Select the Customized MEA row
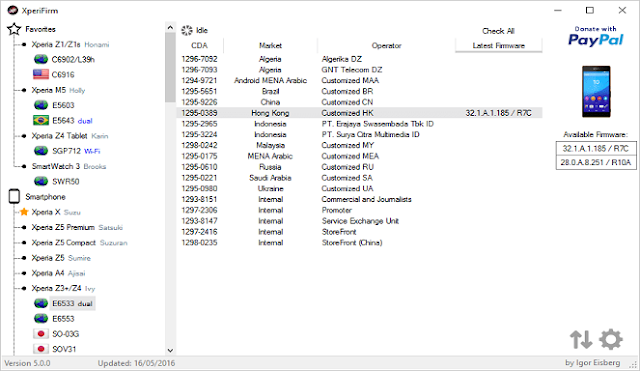640x371 pixels. 359,156
